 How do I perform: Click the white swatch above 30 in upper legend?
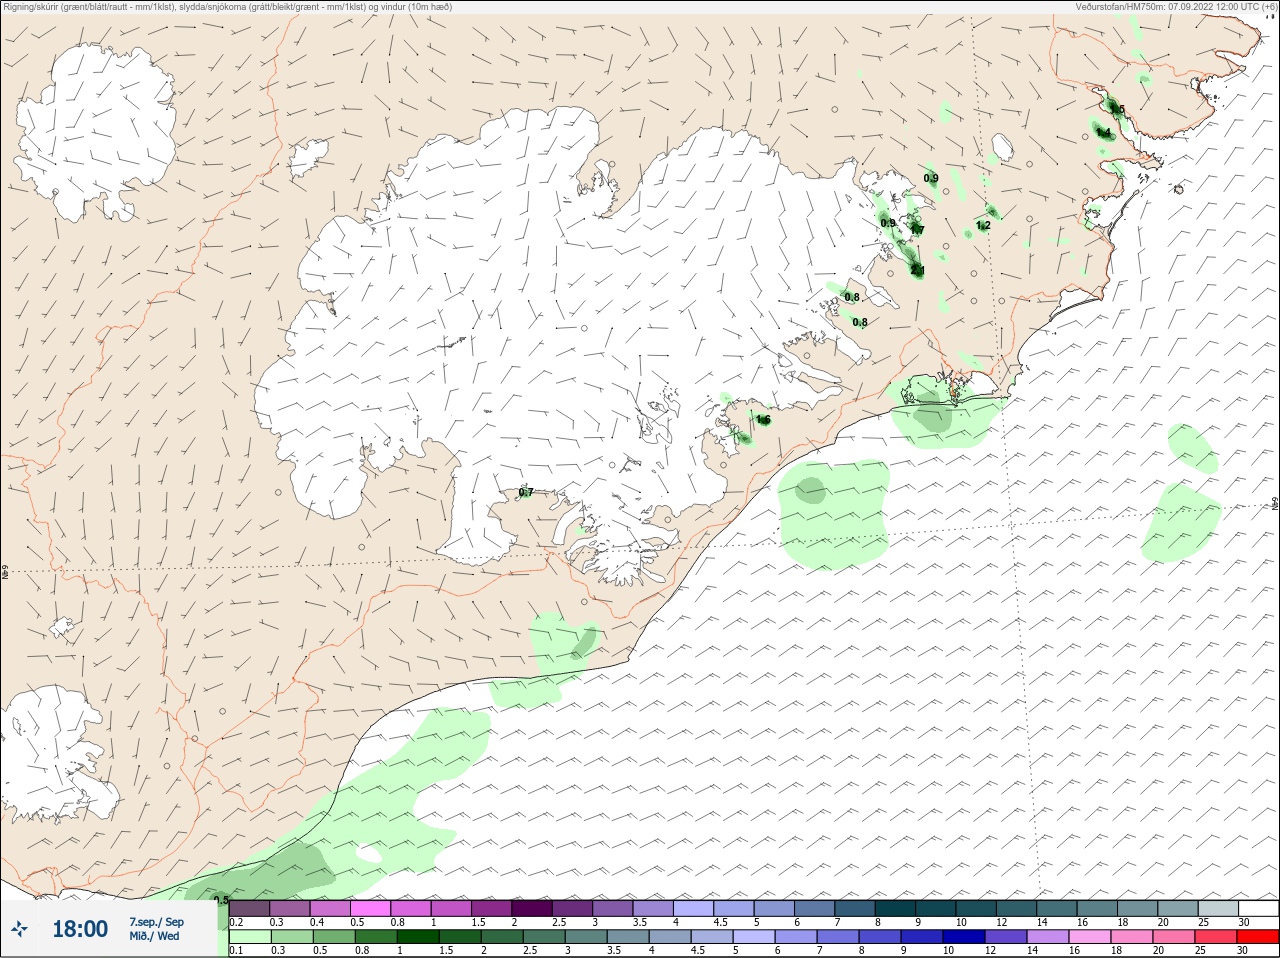point(1259,908)
